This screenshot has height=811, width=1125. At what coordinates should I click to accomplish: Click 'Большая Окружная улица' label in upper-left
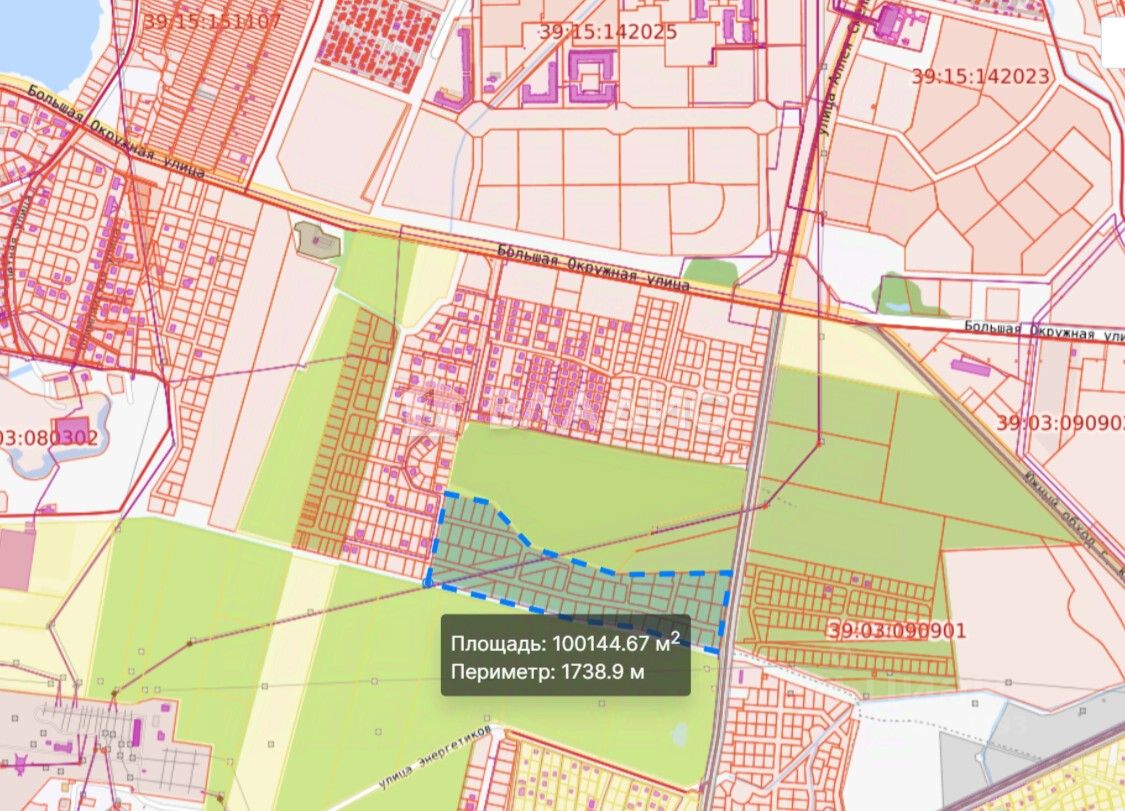[116, 131]
